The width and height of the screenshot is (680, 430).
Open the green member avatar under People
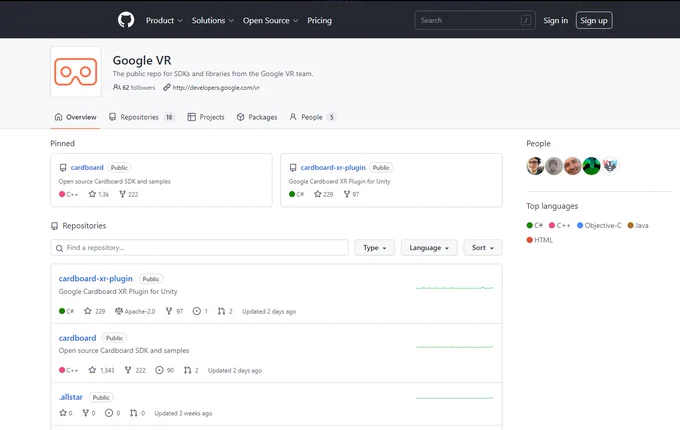(x=591, y=166)
